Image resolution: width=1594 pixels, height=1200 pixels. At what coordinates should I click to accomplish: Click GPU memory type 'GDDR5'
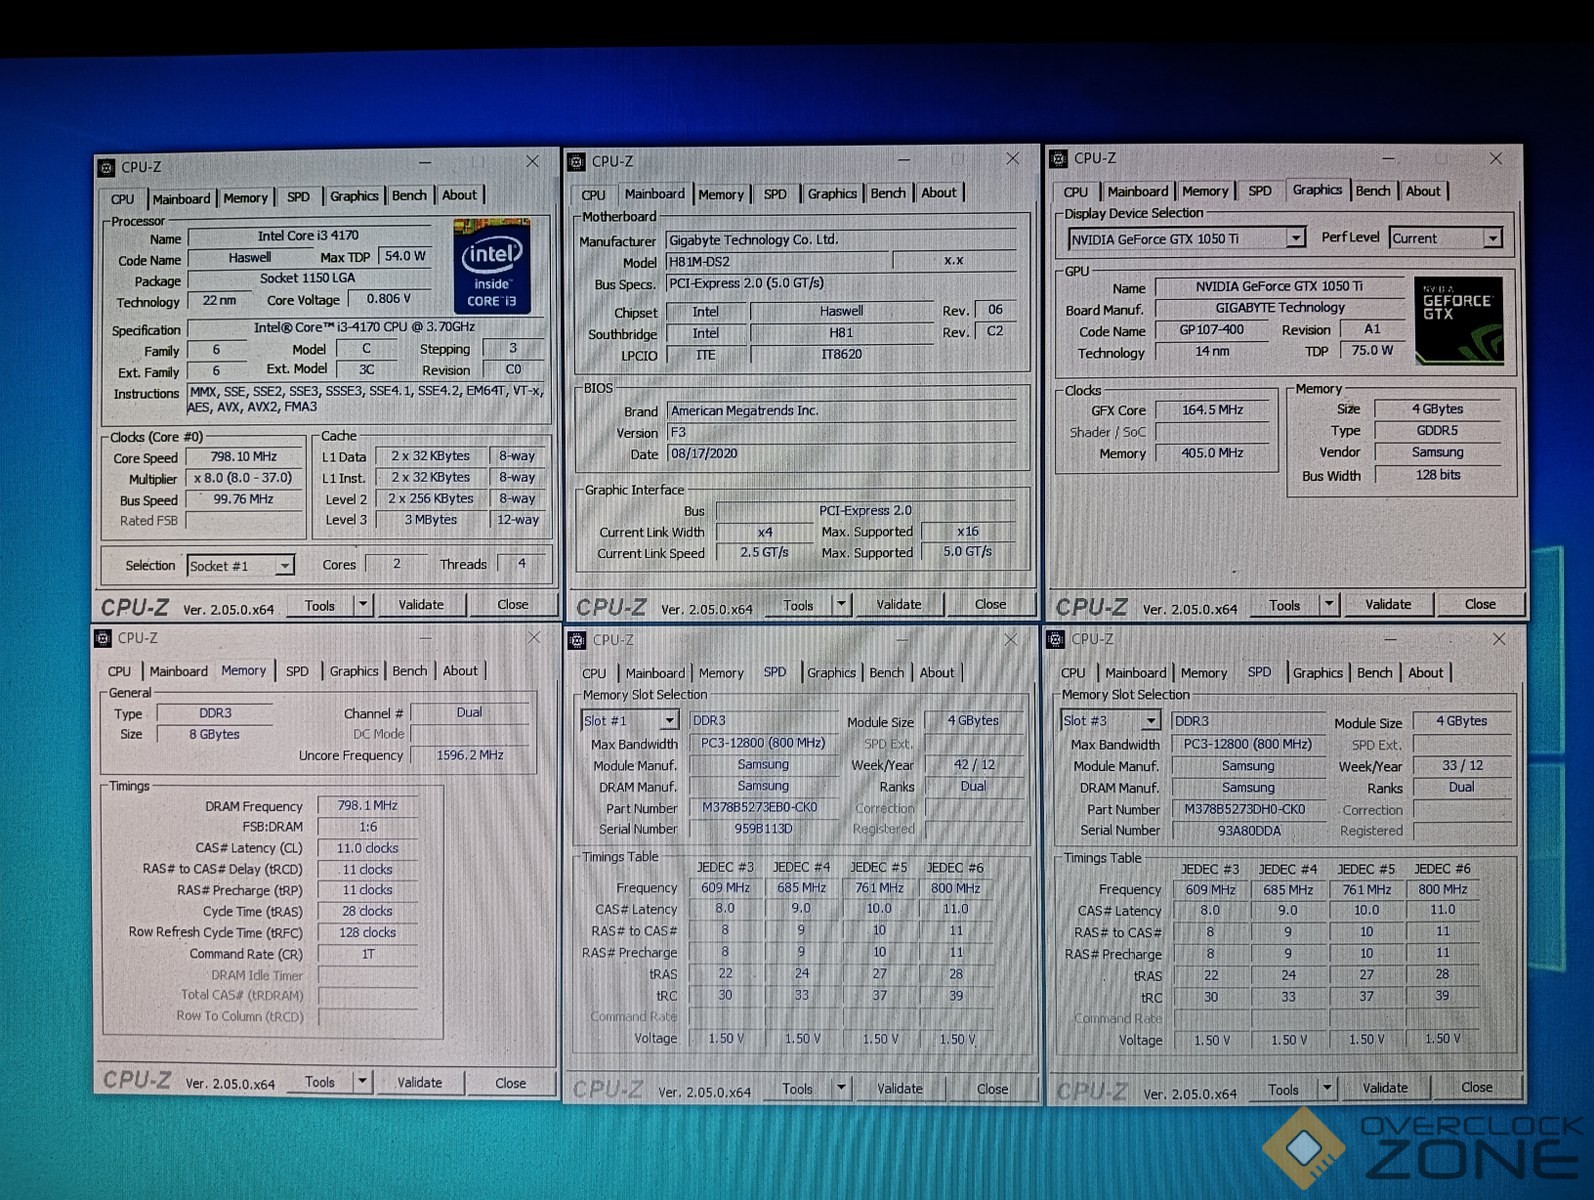[x=1437, y=431]
